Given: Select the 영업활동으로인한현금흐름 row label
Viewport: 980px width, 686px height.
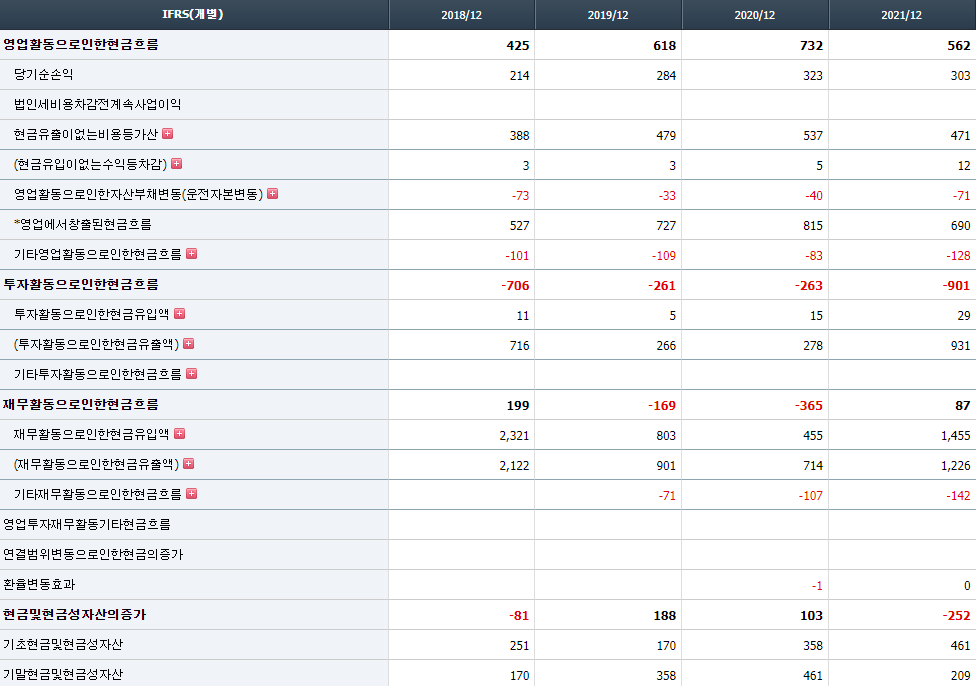Looking at the screenshot, I should click(x=81, y=44).
